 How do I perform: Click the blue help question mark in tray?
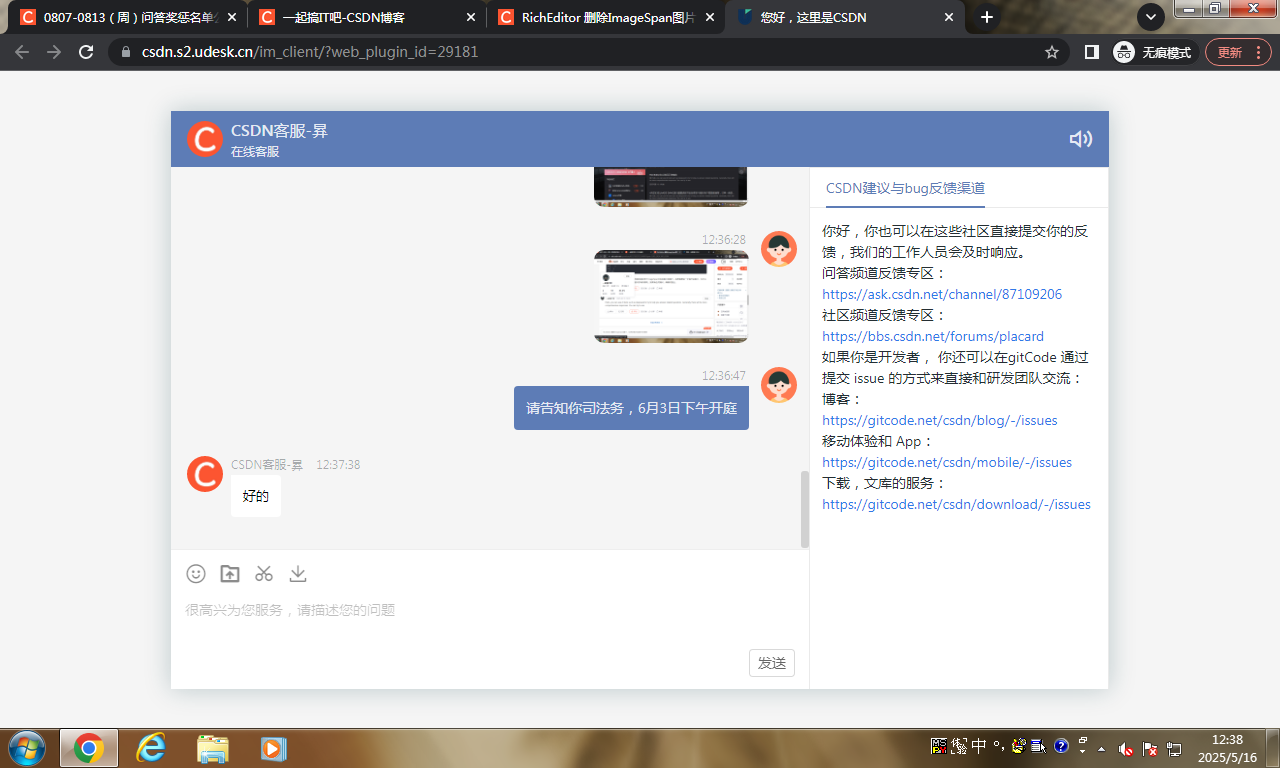pos(1061,746)
